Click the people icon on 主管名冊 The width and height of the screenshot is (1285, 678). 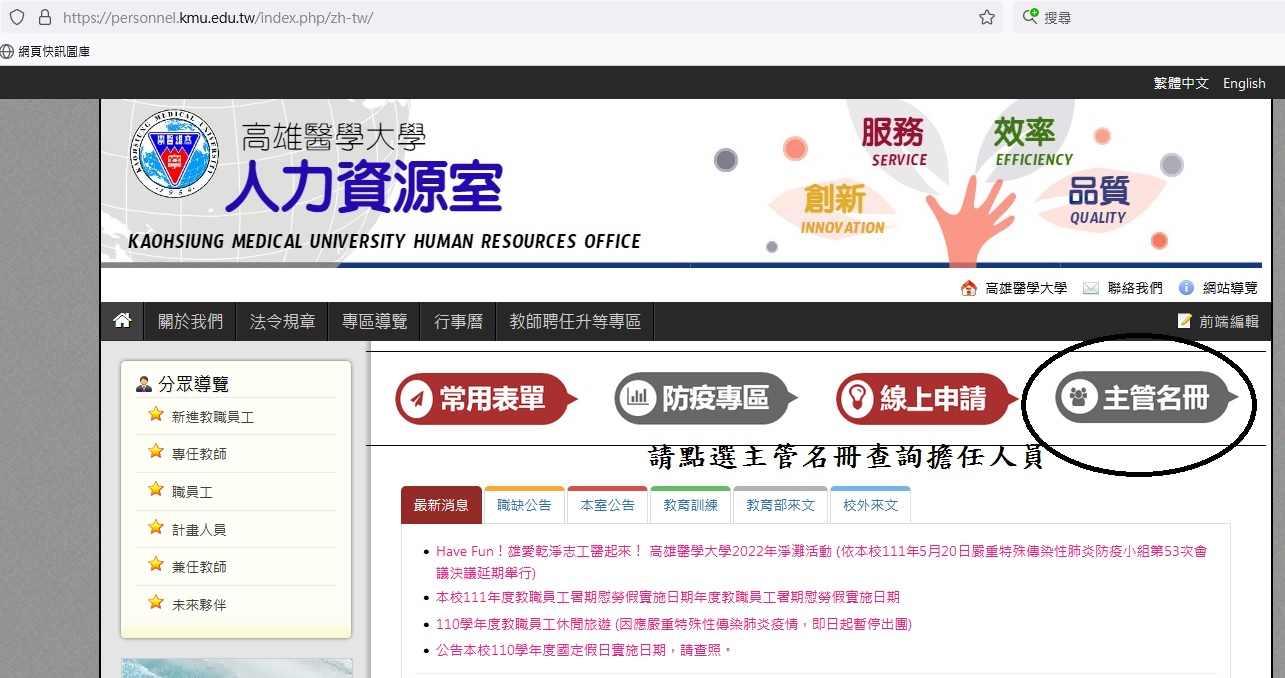(1078, 398)
